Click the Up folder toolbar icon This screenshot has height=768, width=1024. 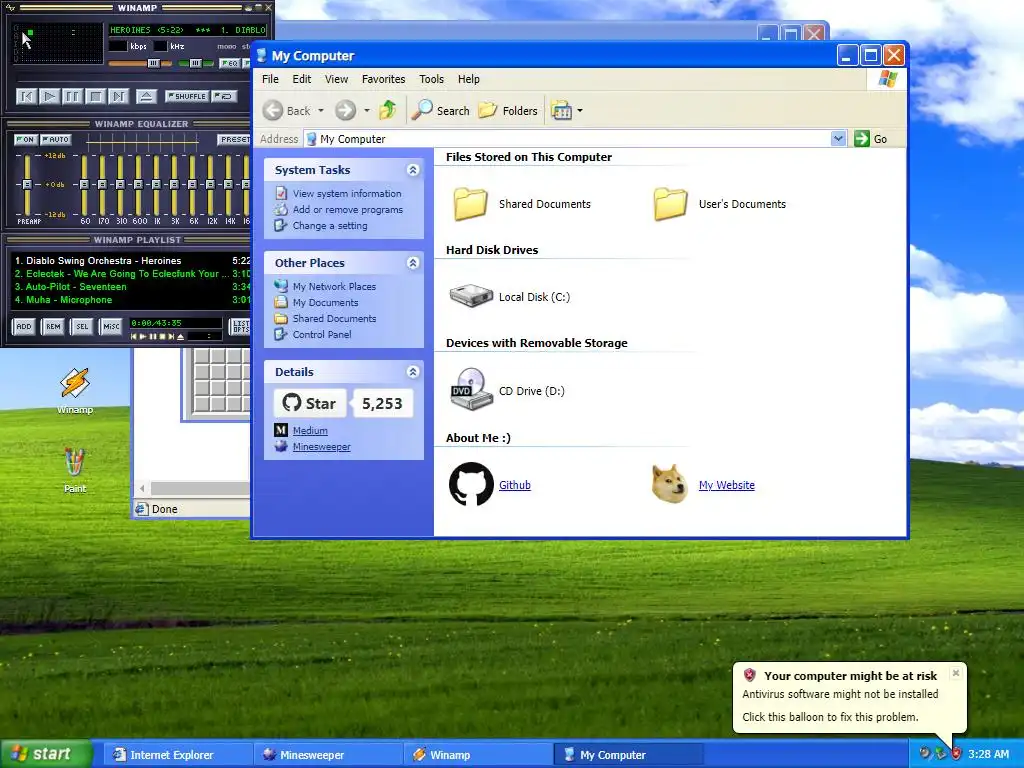pyautogui.click(x=388, y=110)
